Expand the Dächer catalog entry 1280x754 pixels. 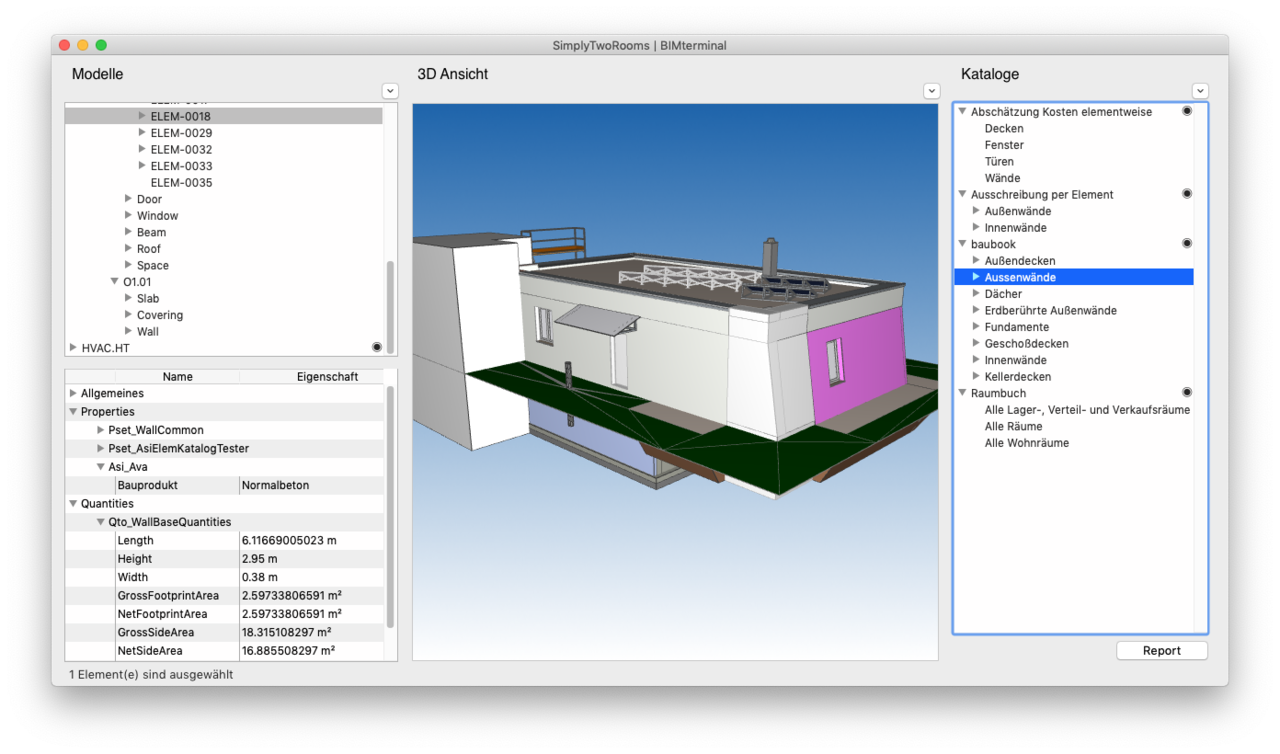point(976,294)
